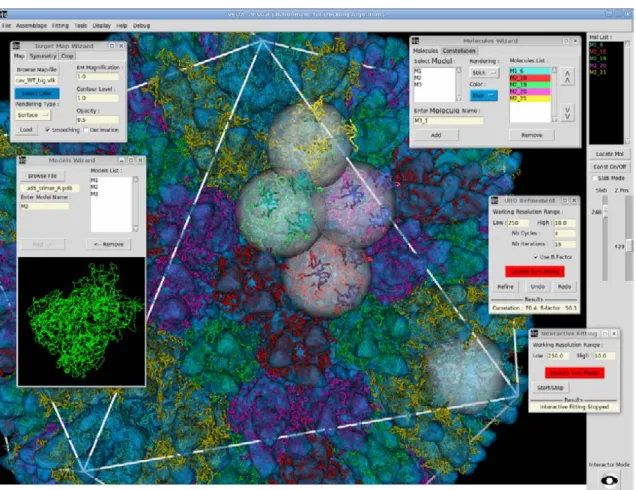Click Start/Stop in Interactive Fitting
Screen dimensions: 636x490
coord(550,387)
